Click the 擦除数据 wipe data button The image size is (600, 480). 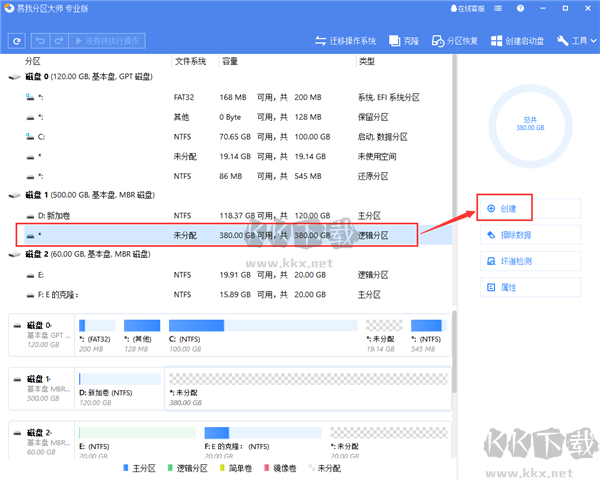click(x=530, y=235)
